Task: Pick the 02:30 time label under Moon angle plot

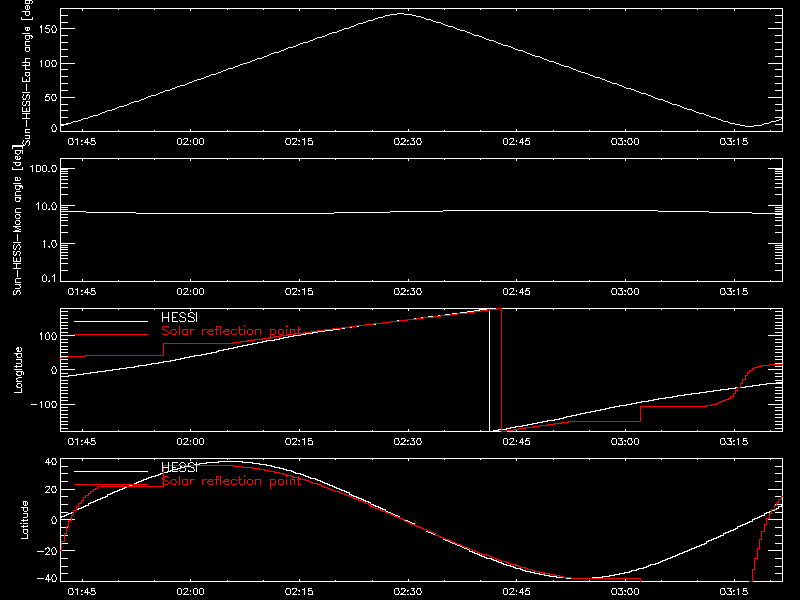Action: 408,292
